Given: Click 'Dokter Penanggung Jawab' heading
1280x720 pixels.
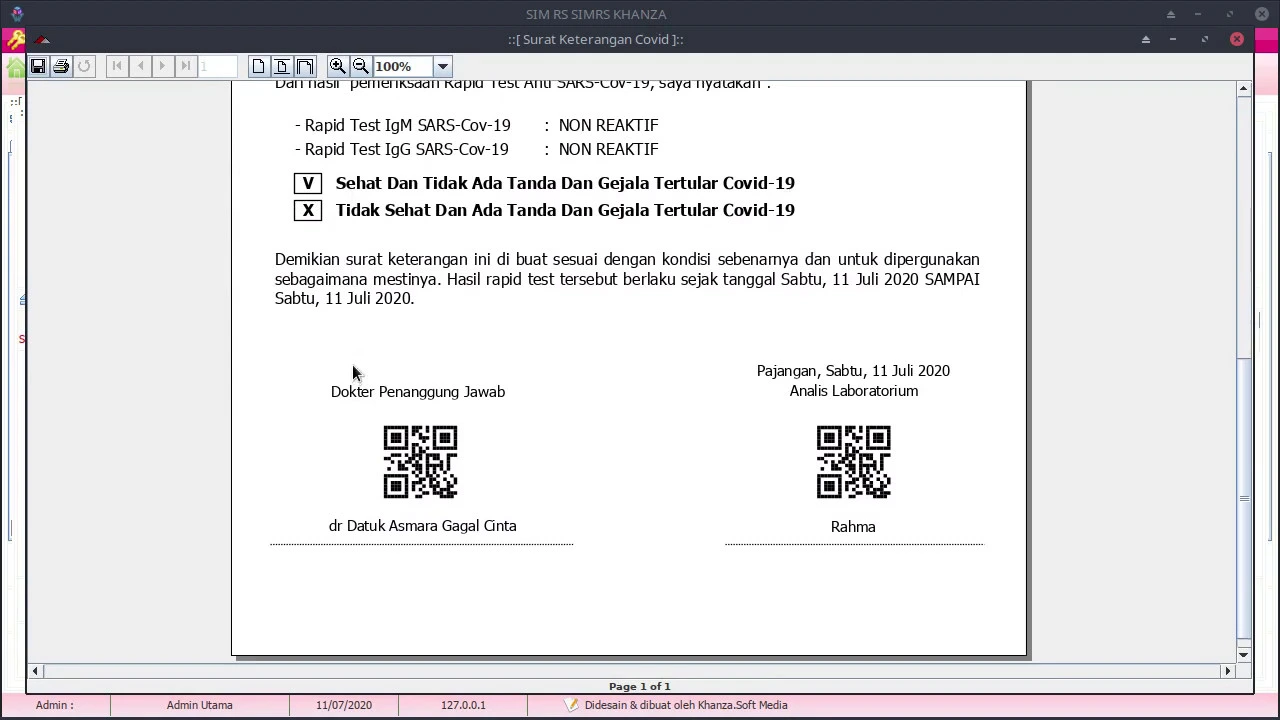Looking at the screenshot, I should coord(418,392).
